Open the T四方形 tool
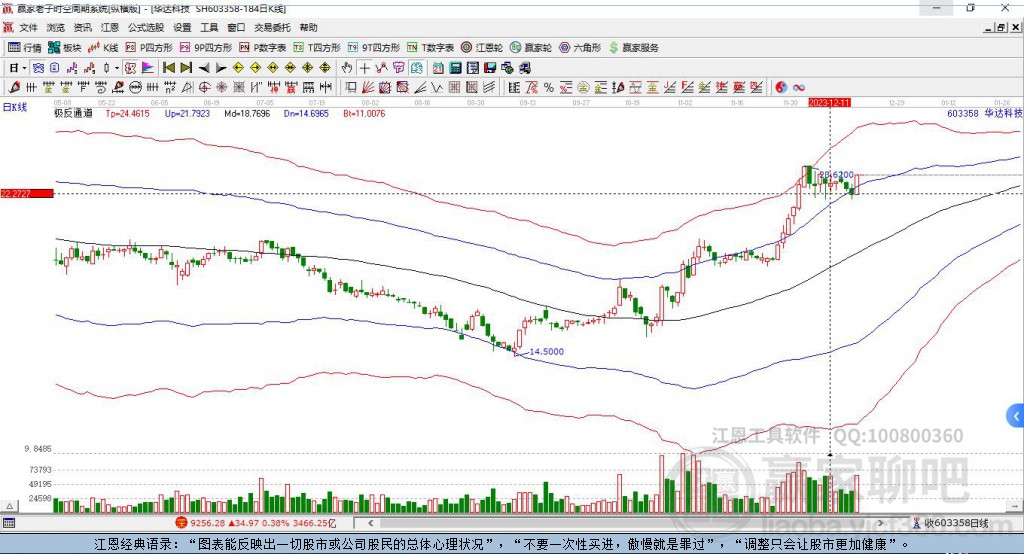This screenshot has width=1024, height=554. [317, 48]
